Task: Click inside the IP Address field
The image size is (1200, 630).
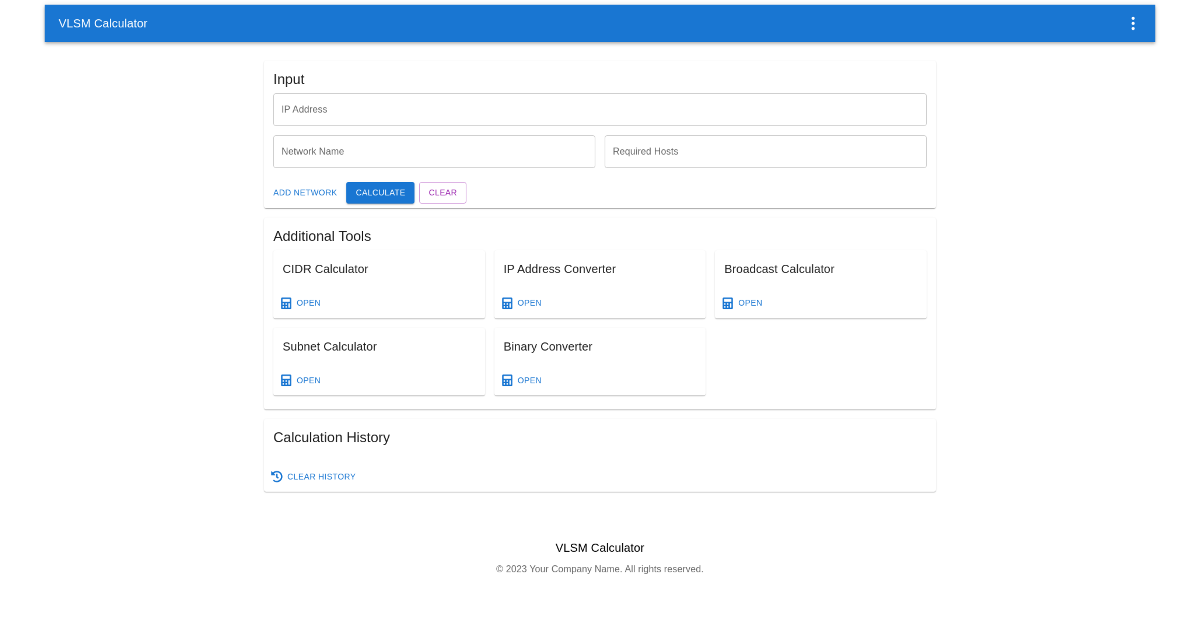Action: [x=600, y=109]
